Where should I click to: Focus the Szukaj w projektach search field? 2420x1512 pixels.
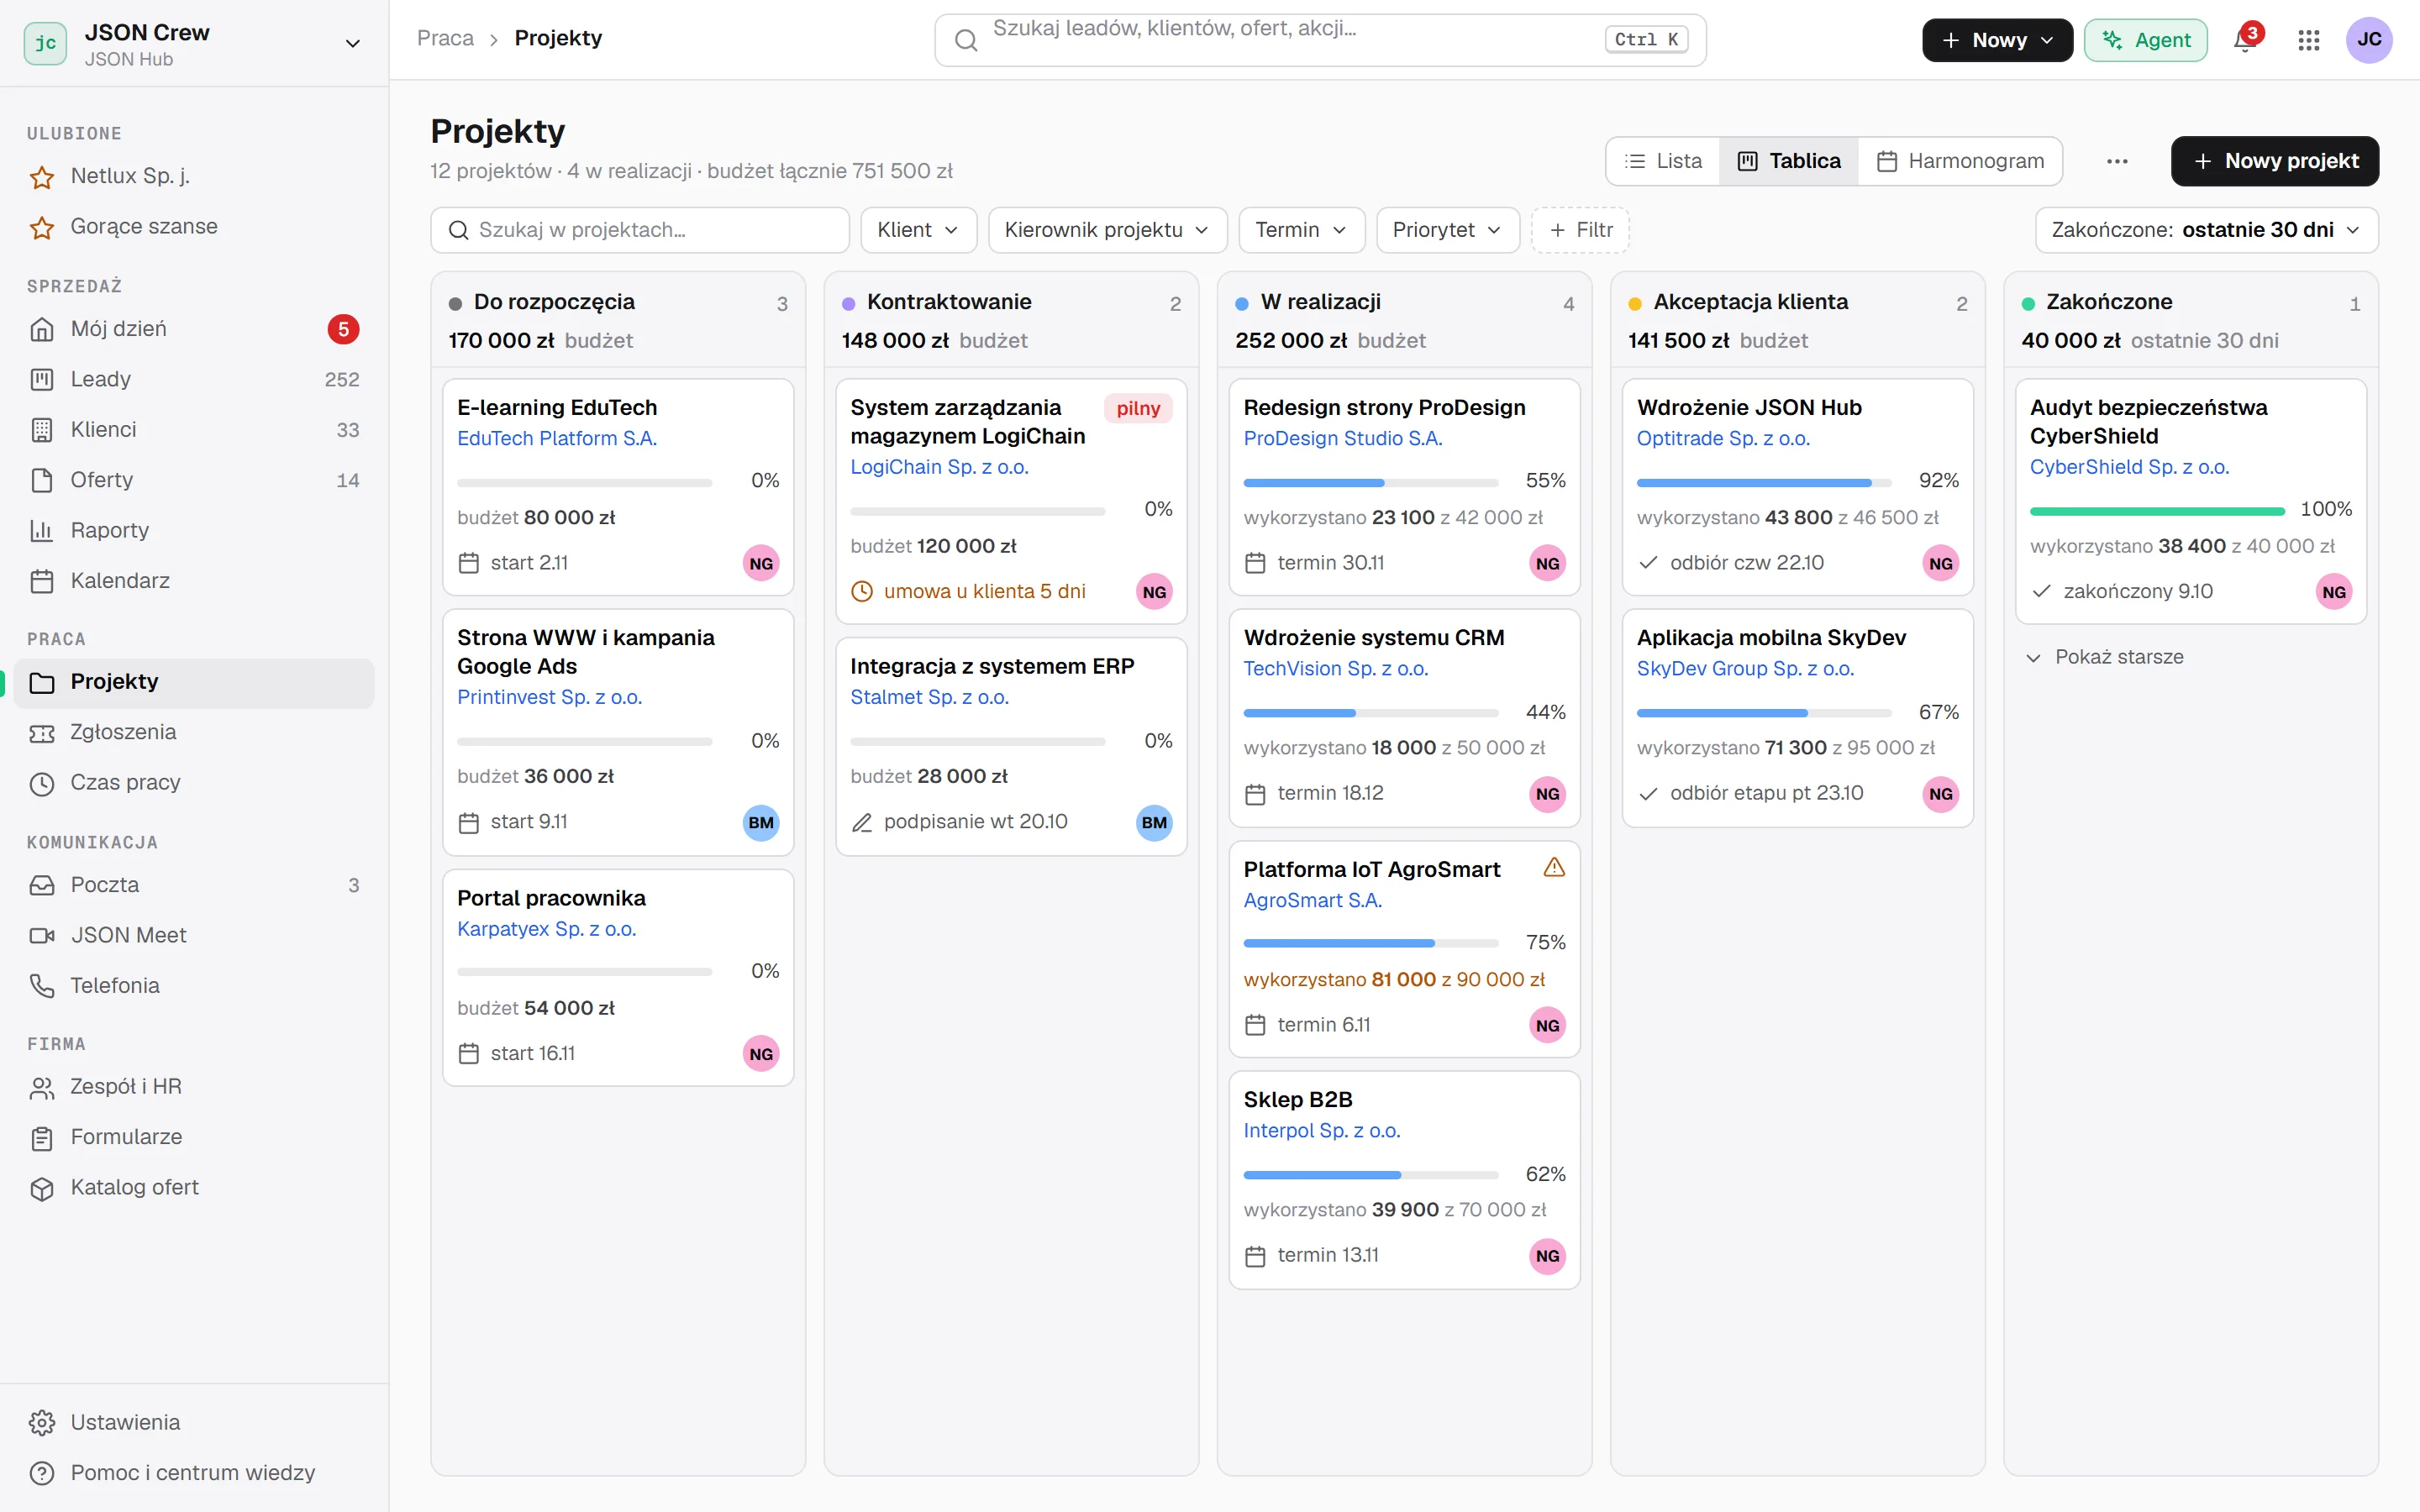[640, 230]
